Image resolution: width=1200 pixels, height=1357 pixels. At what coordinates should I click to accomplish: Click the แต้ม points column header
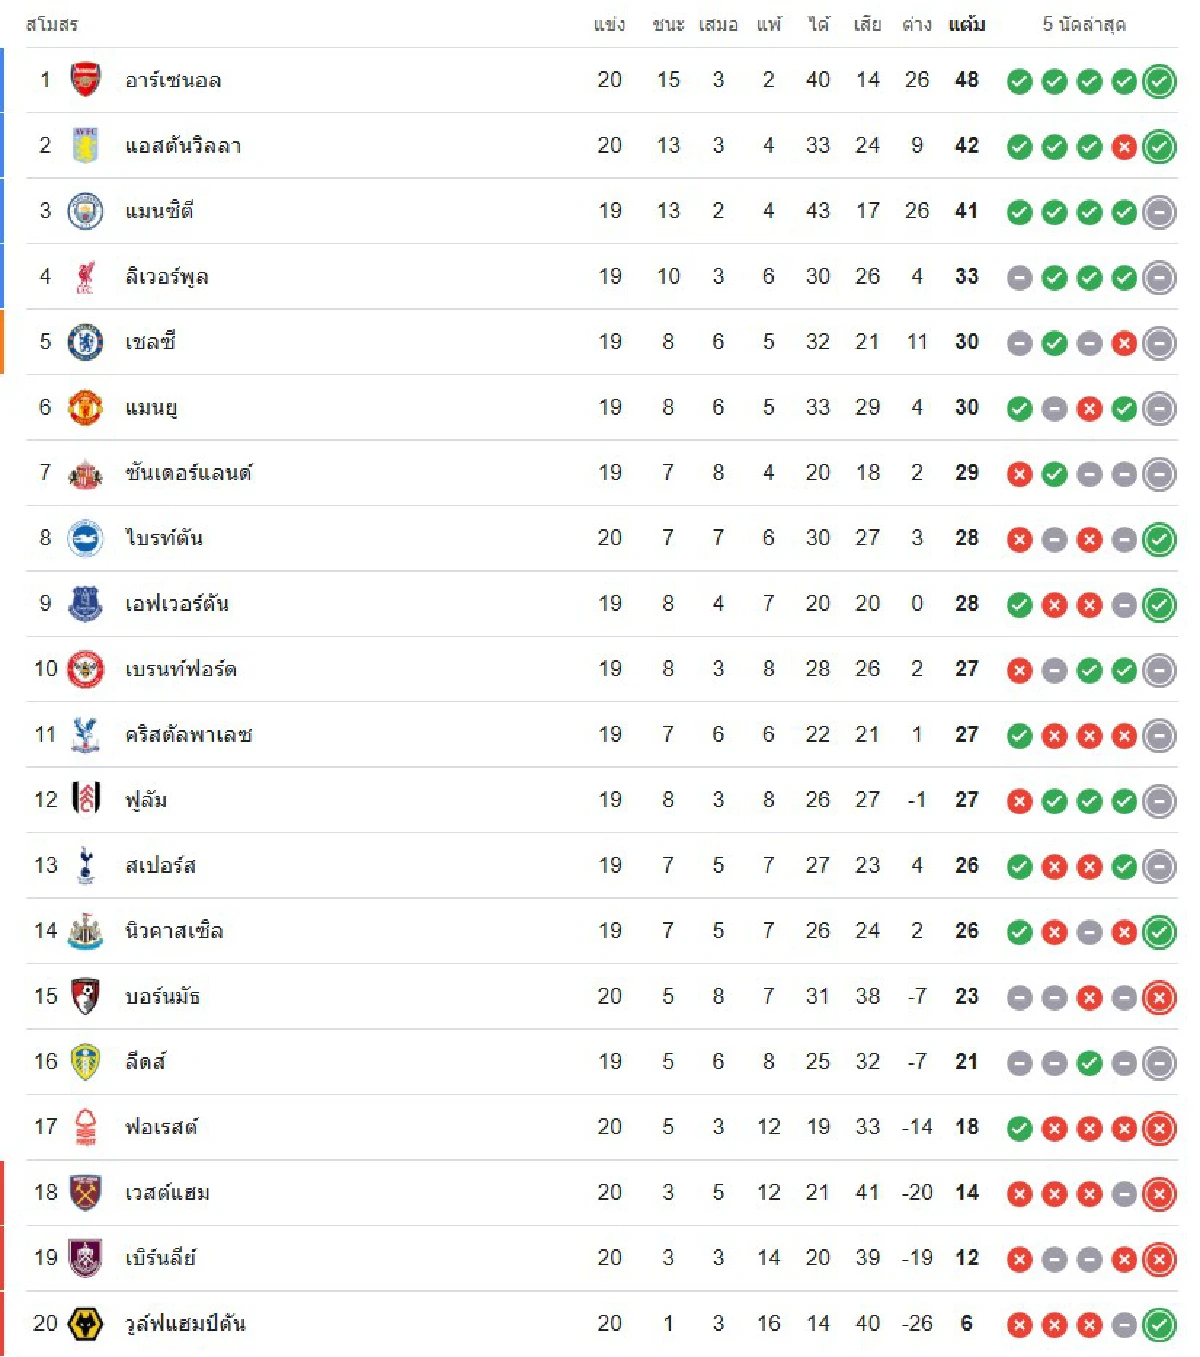click(x=966, y=24)
